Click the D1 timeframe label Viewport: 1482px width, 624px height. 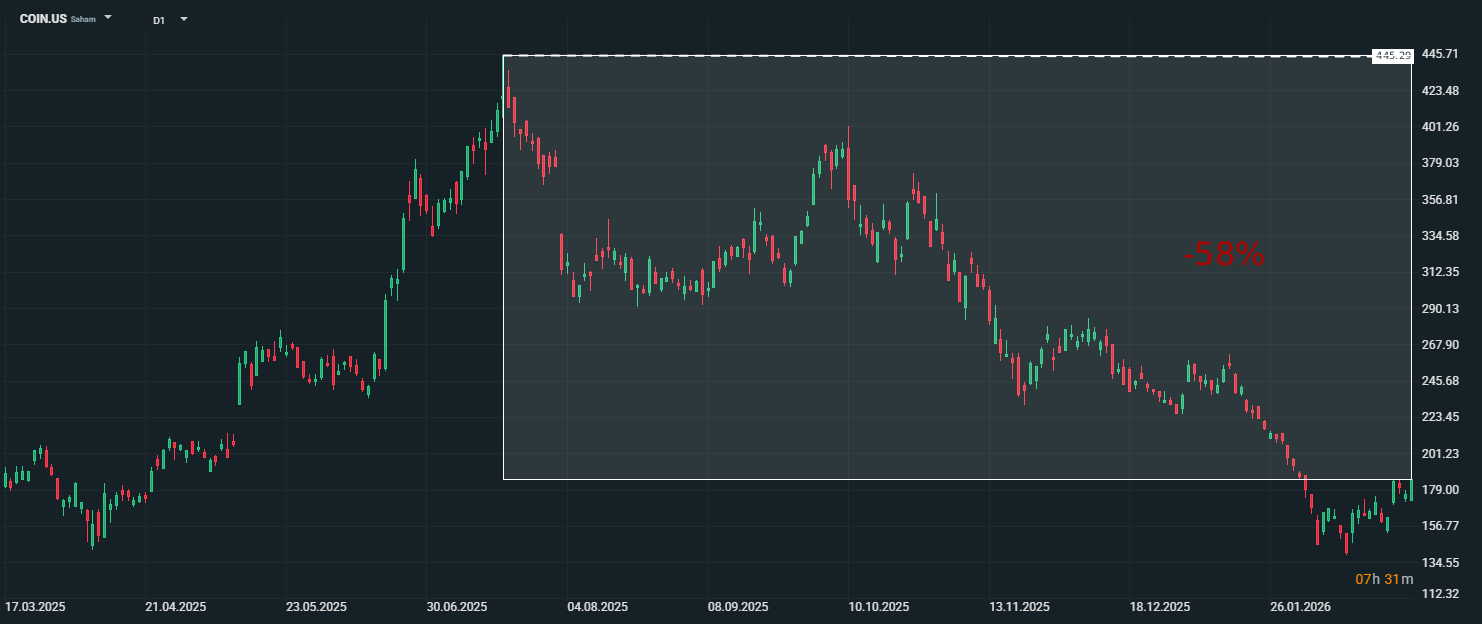point(159,20)
